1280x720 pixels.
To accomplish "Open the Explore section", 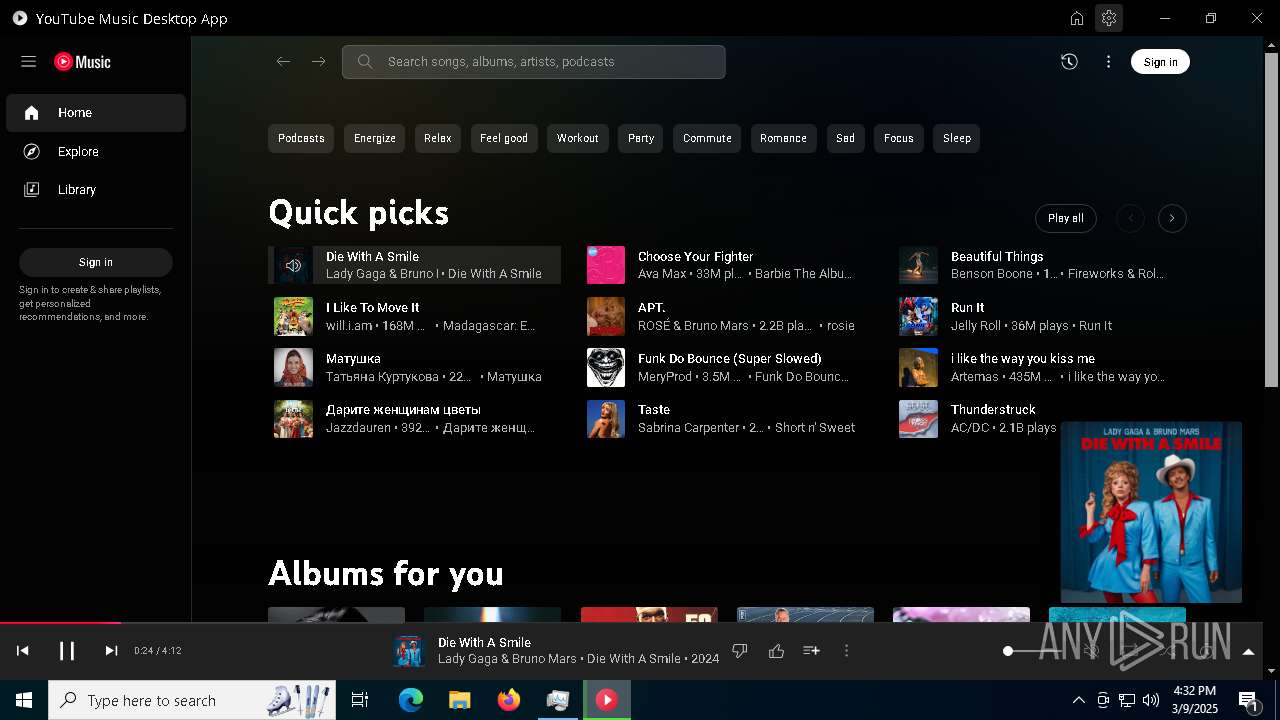I will (96, 152).
